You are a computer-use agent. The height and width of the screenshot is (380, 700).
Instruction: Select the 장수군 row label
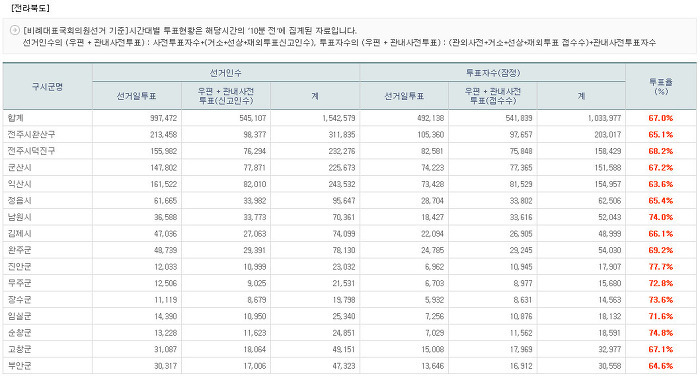[x=20, y=300]
